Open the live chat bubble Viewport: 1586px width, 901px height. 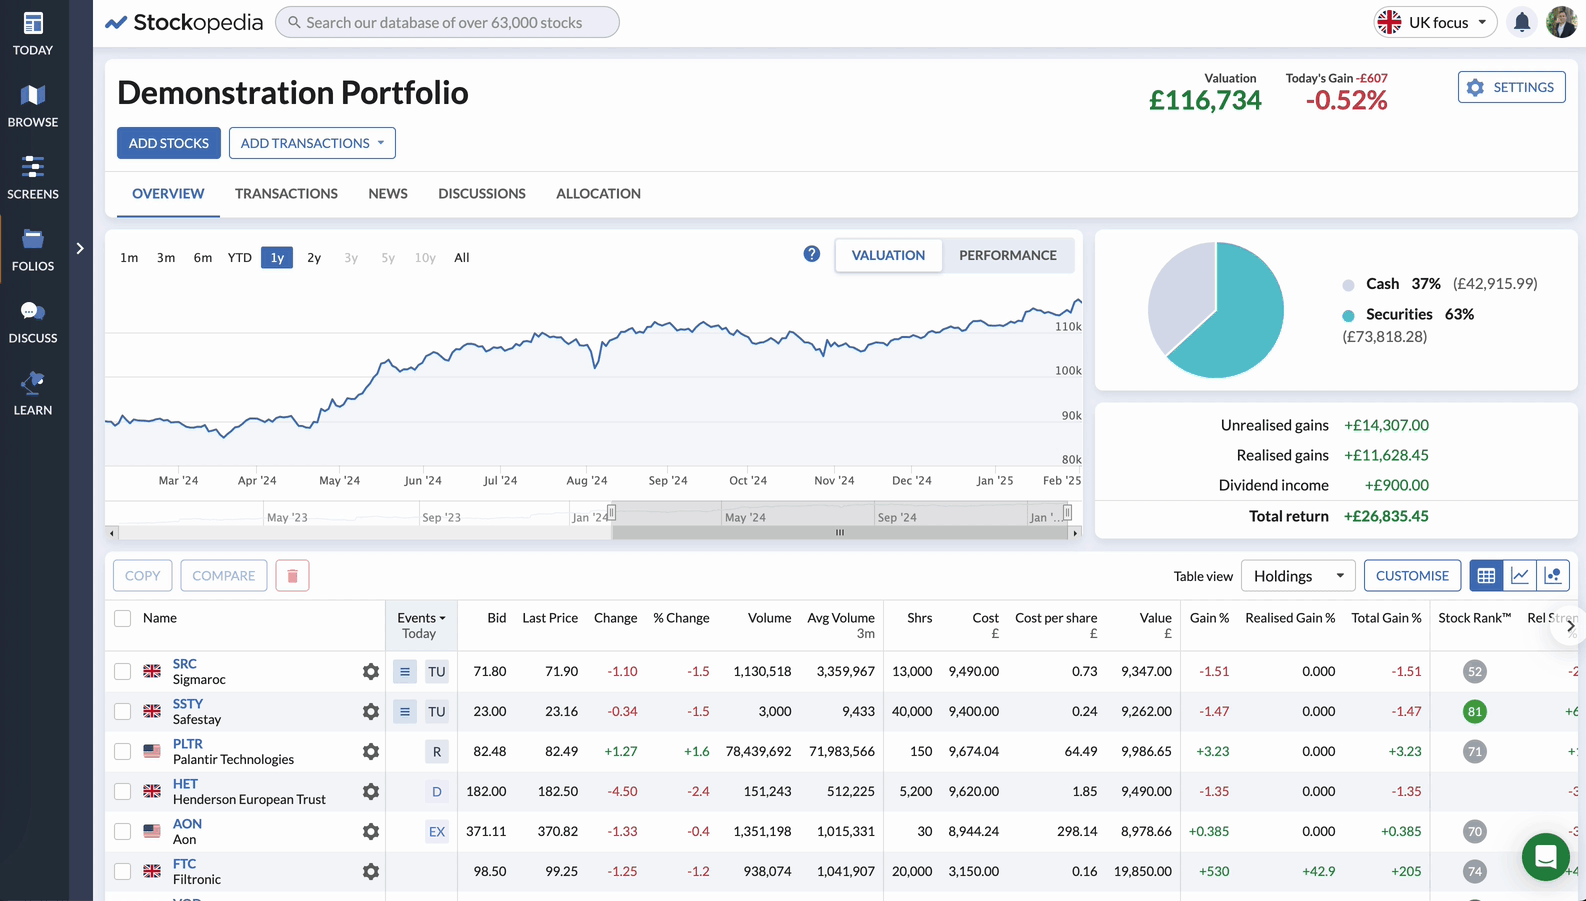(x=1546, y=857)
